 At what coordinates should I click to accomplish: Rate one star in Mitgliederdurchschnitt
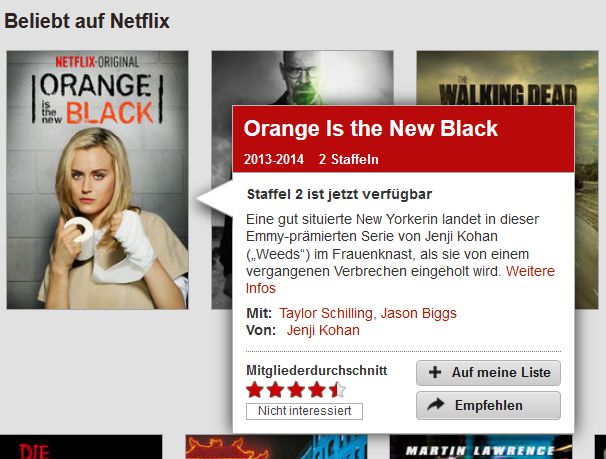[x=255, y=389]
